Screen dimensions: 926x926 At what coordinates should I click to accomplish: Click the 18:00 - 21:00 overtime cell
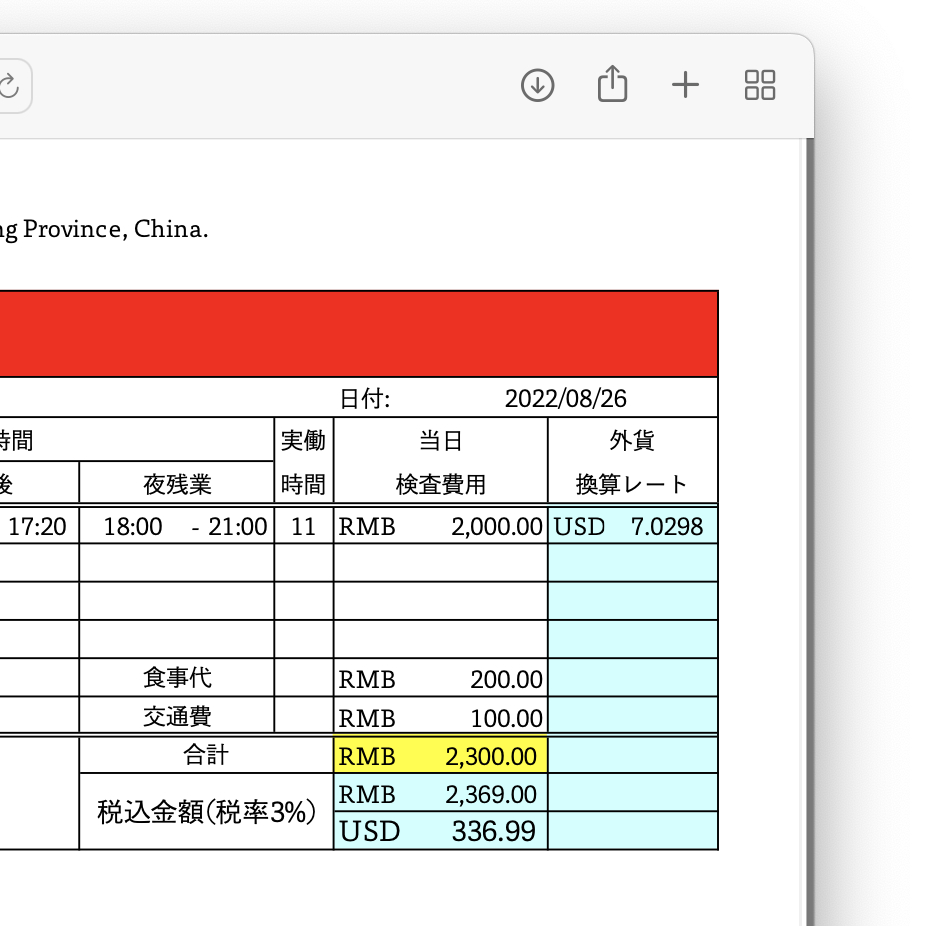177,526
